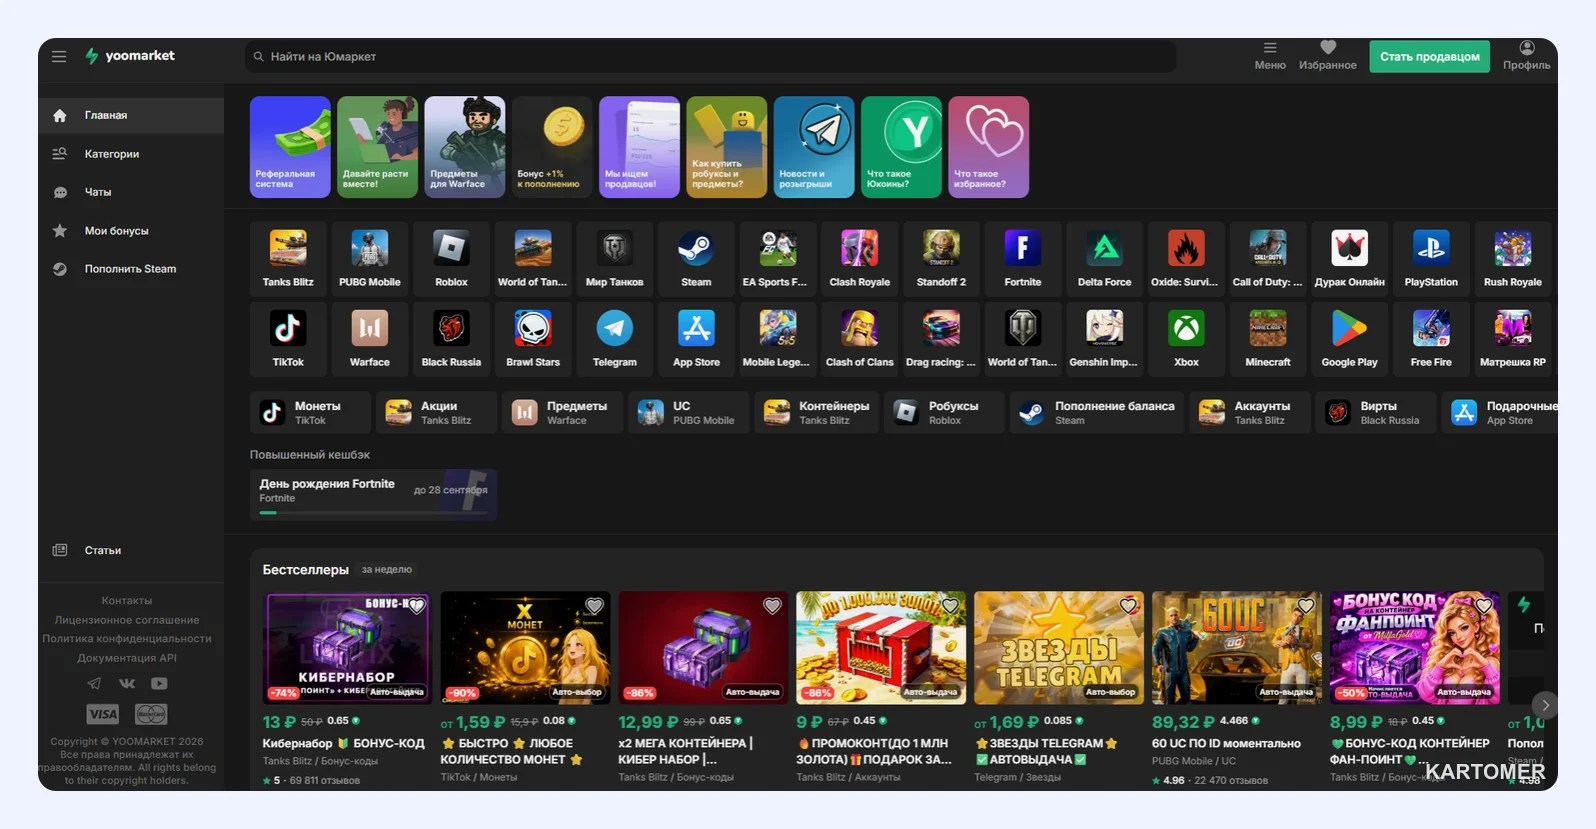Open the hamburger sidebar menu icon
This screenshot has height=829, width=1596.
click(x=59, y=57)
